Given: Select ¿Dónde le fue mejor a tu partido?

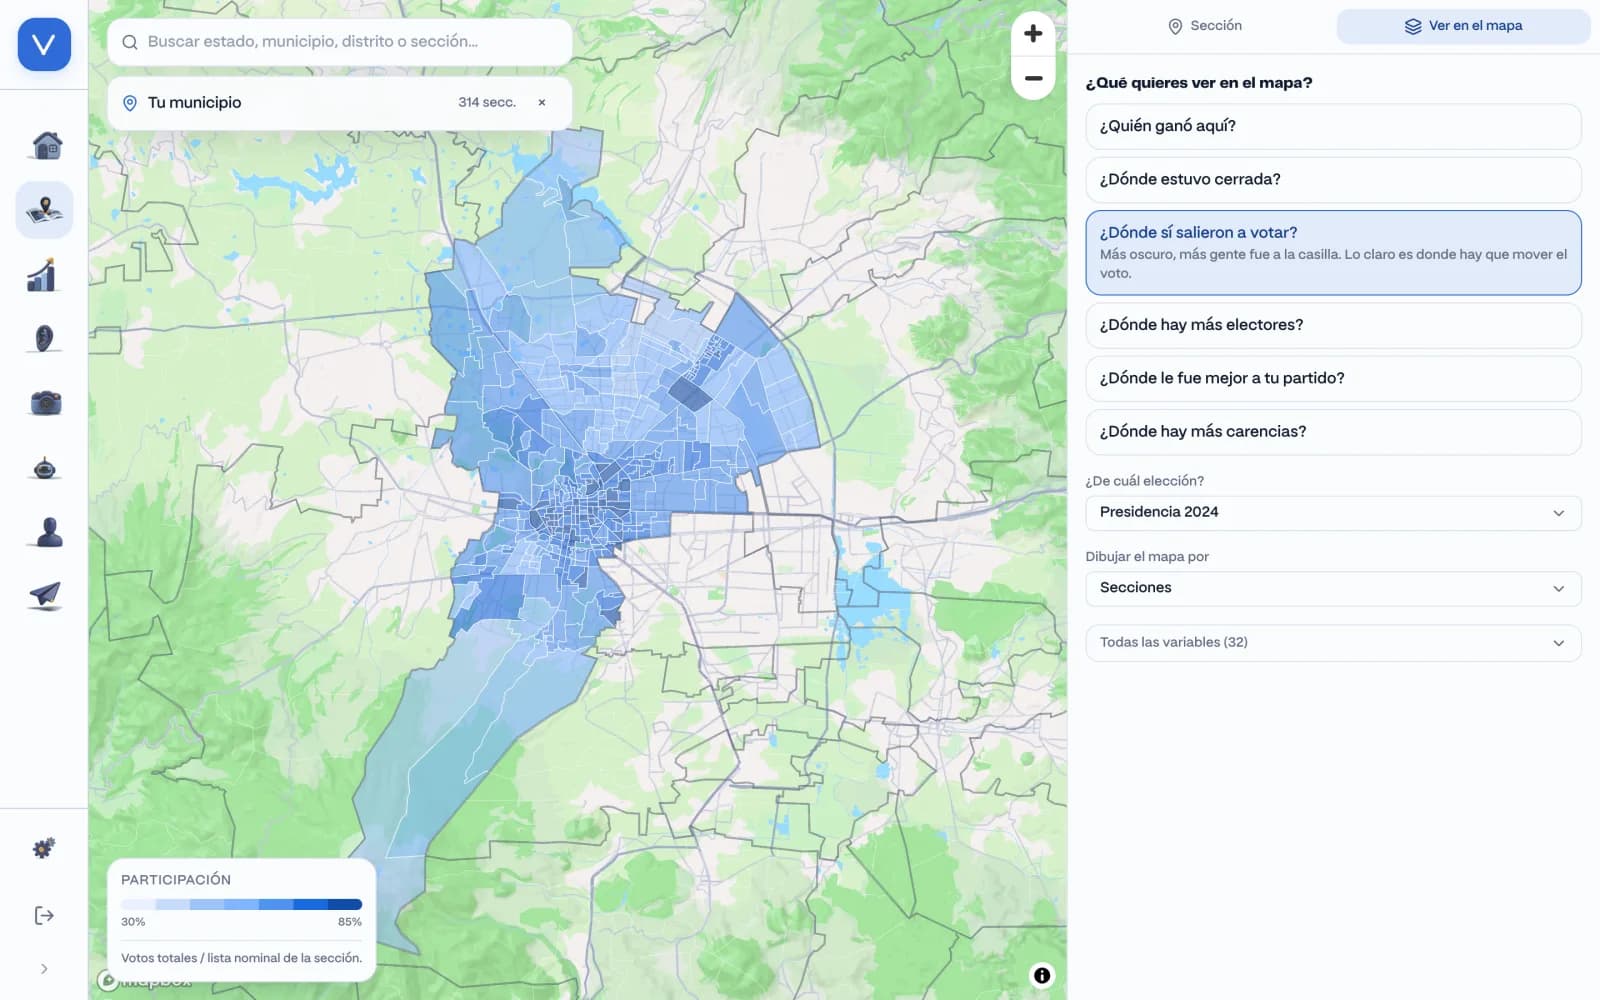Looking at the screenshot, I should [x=1333, y=378].
